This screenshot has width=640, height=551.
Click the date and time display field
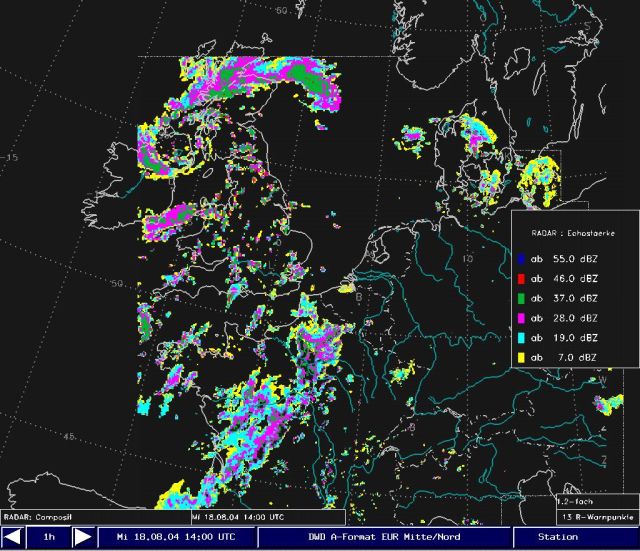(x=176, y=538)
